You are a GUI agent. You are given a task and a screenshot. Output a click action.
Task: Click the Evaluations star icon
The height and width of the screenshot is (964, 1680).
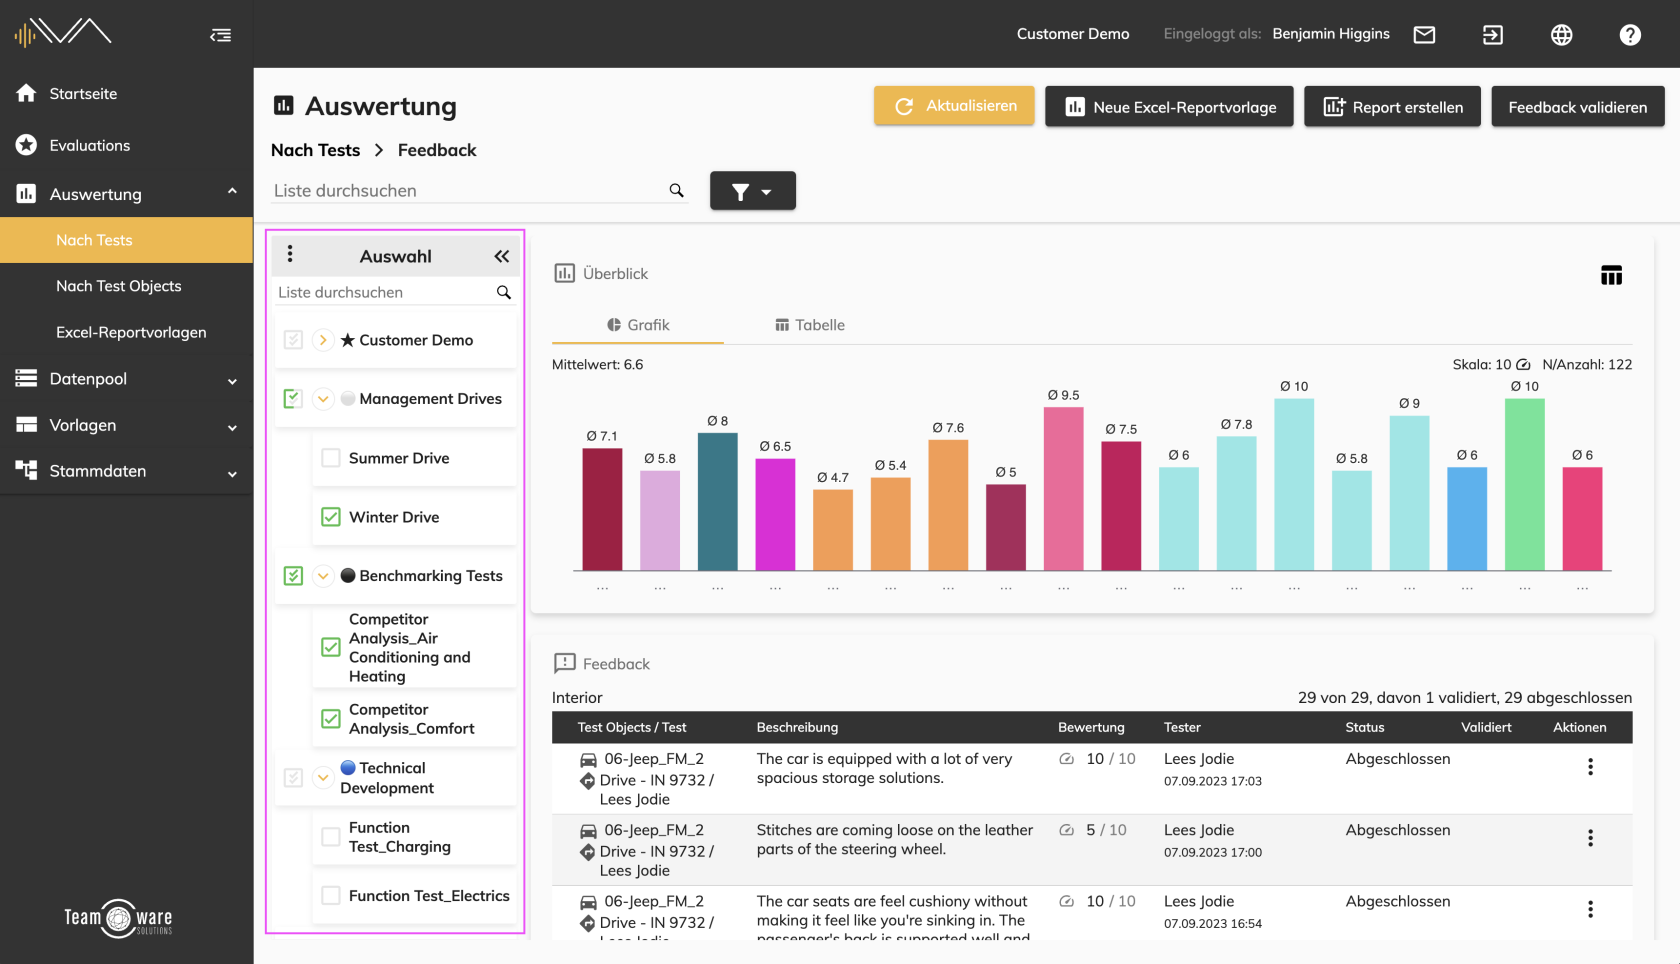[26, 145]
